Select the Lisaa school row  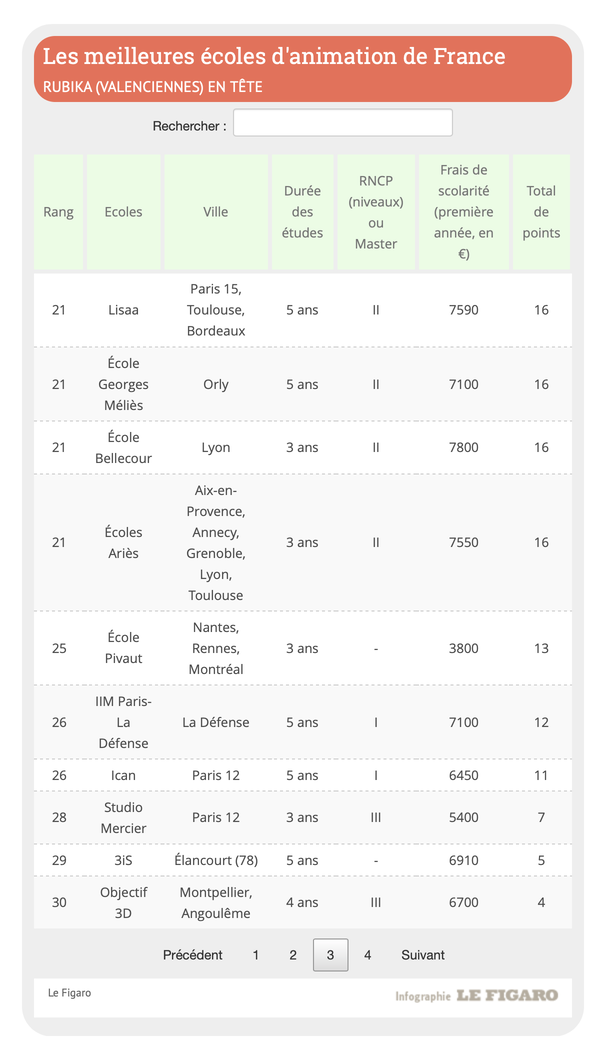point(124,310)
